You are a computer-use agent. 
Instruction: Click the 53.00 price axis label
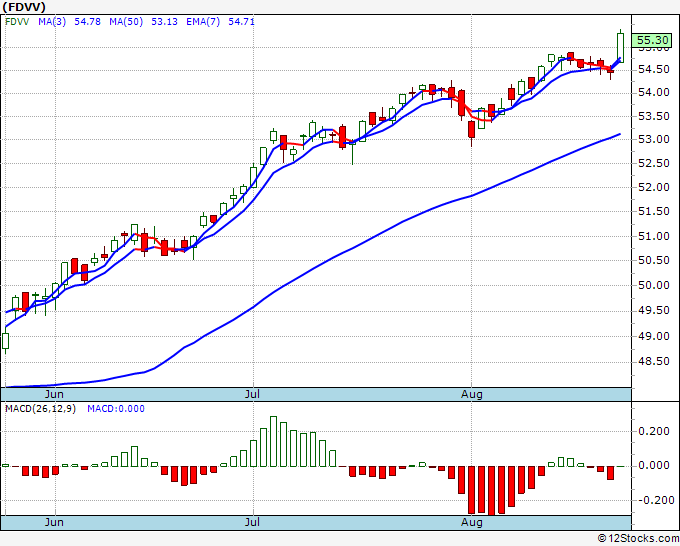(654, 140)
